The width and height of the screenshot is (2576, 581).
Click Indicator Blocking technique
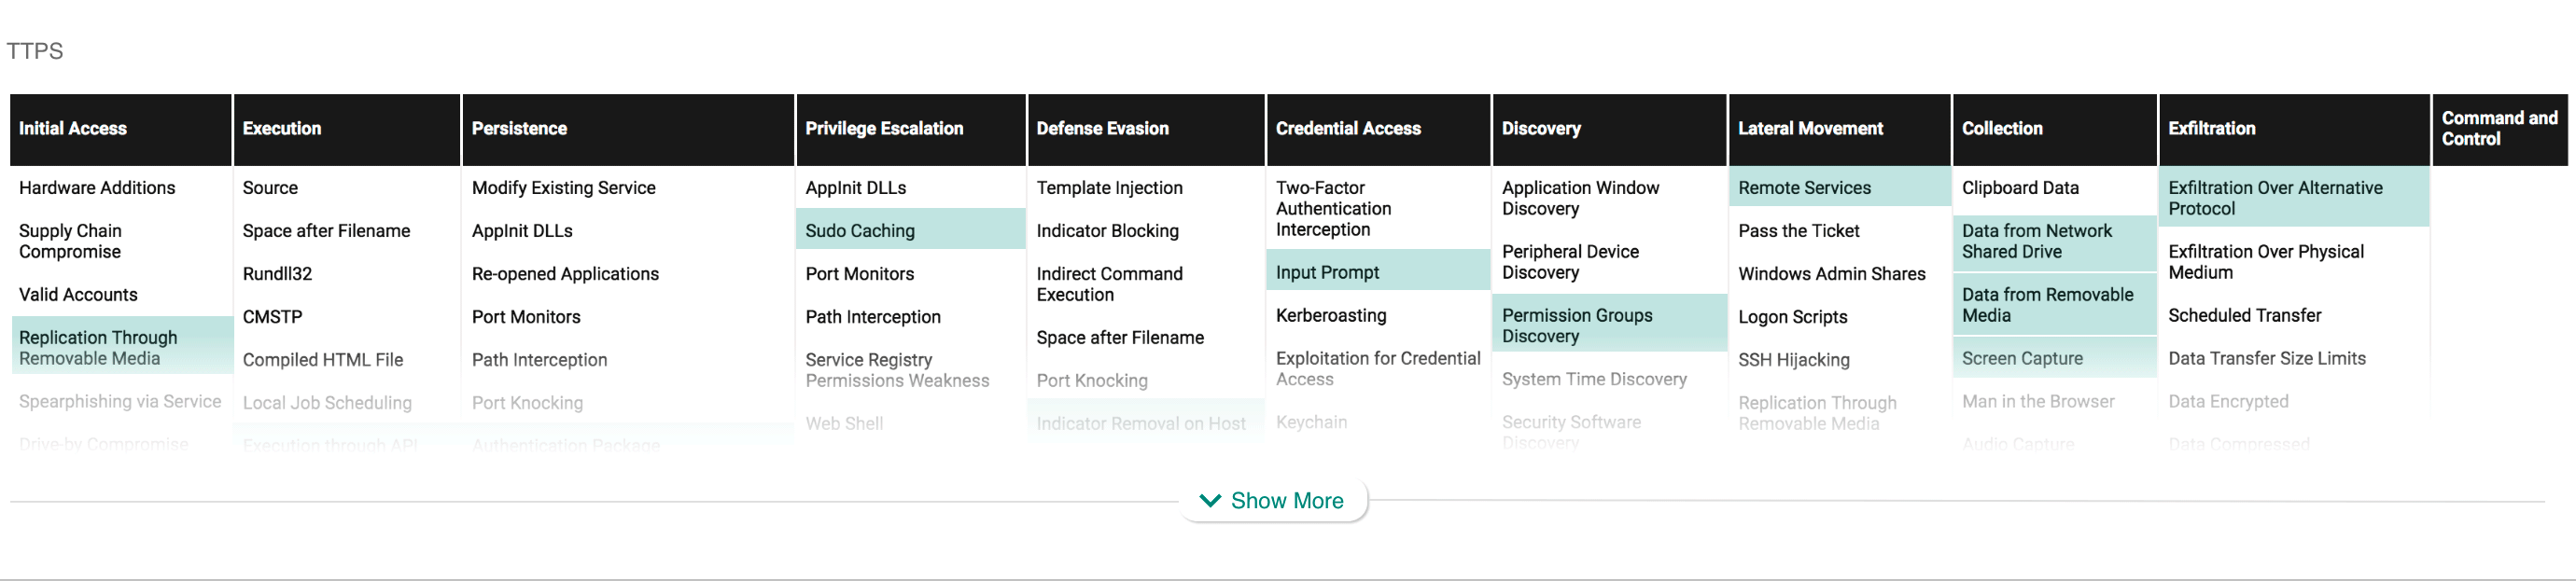1107,231
